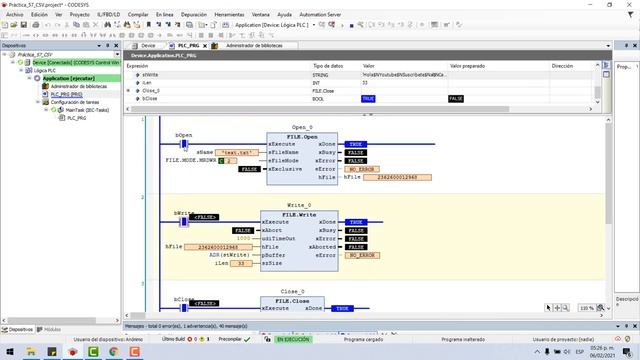Toggle the bClose contact in rung 3
Screen dimensions: 640x360
[184, 308]
